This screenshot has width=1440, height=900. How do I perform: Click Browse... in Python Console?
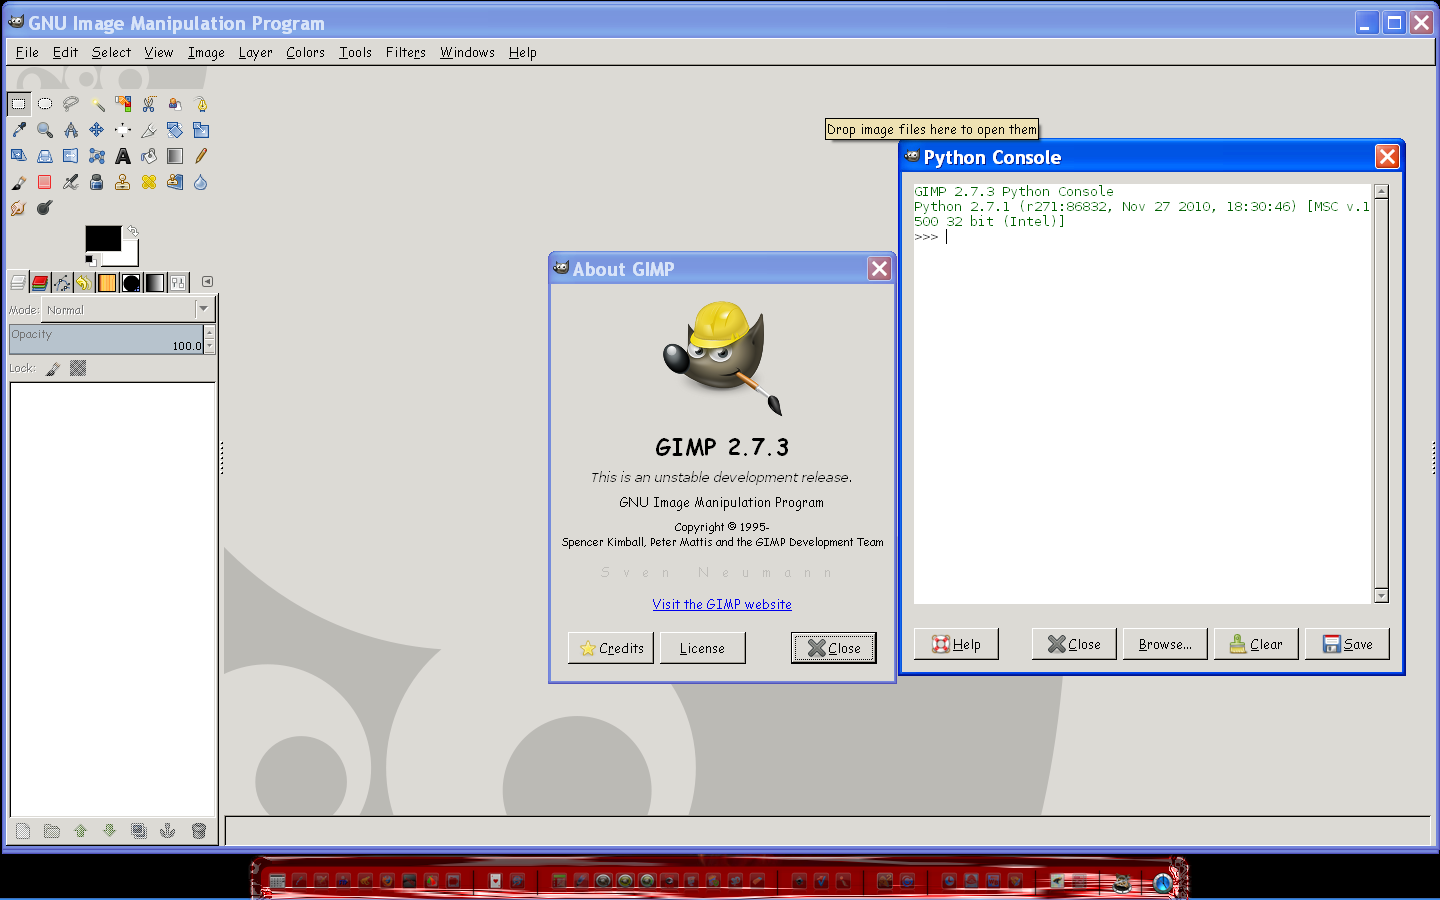[x=1165, y=644]
